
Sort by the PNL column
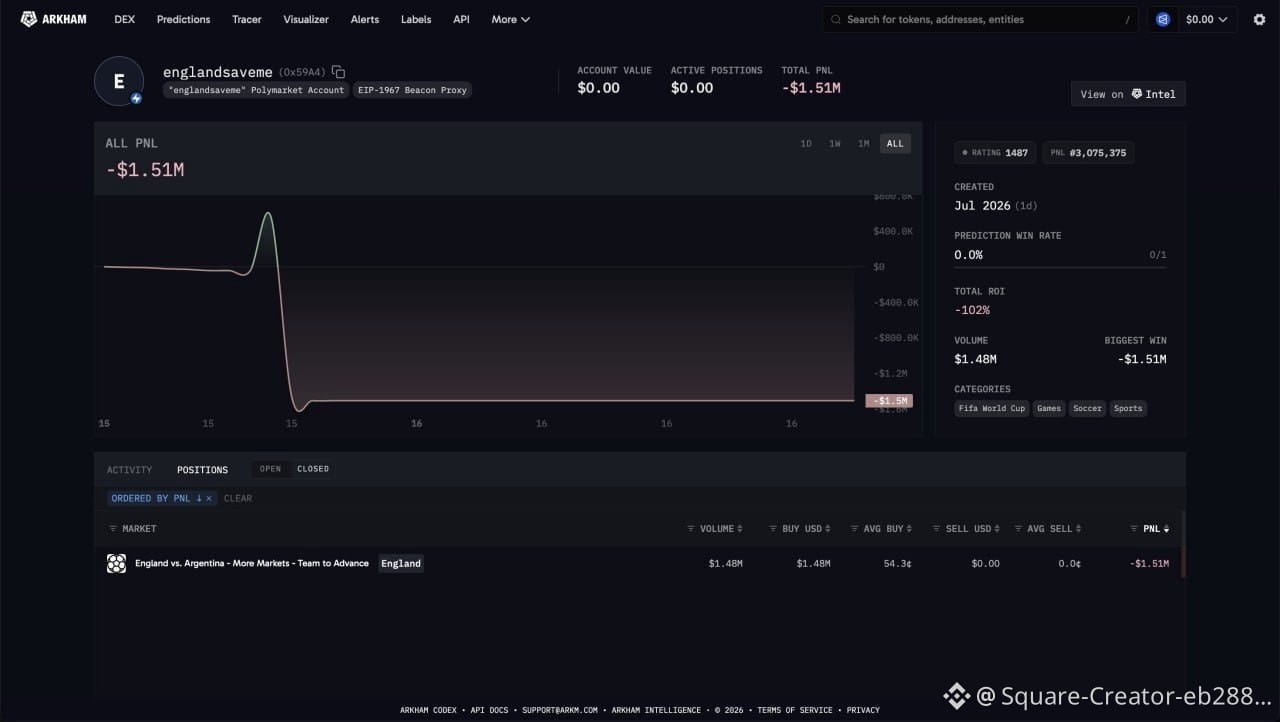point(1156,528)
